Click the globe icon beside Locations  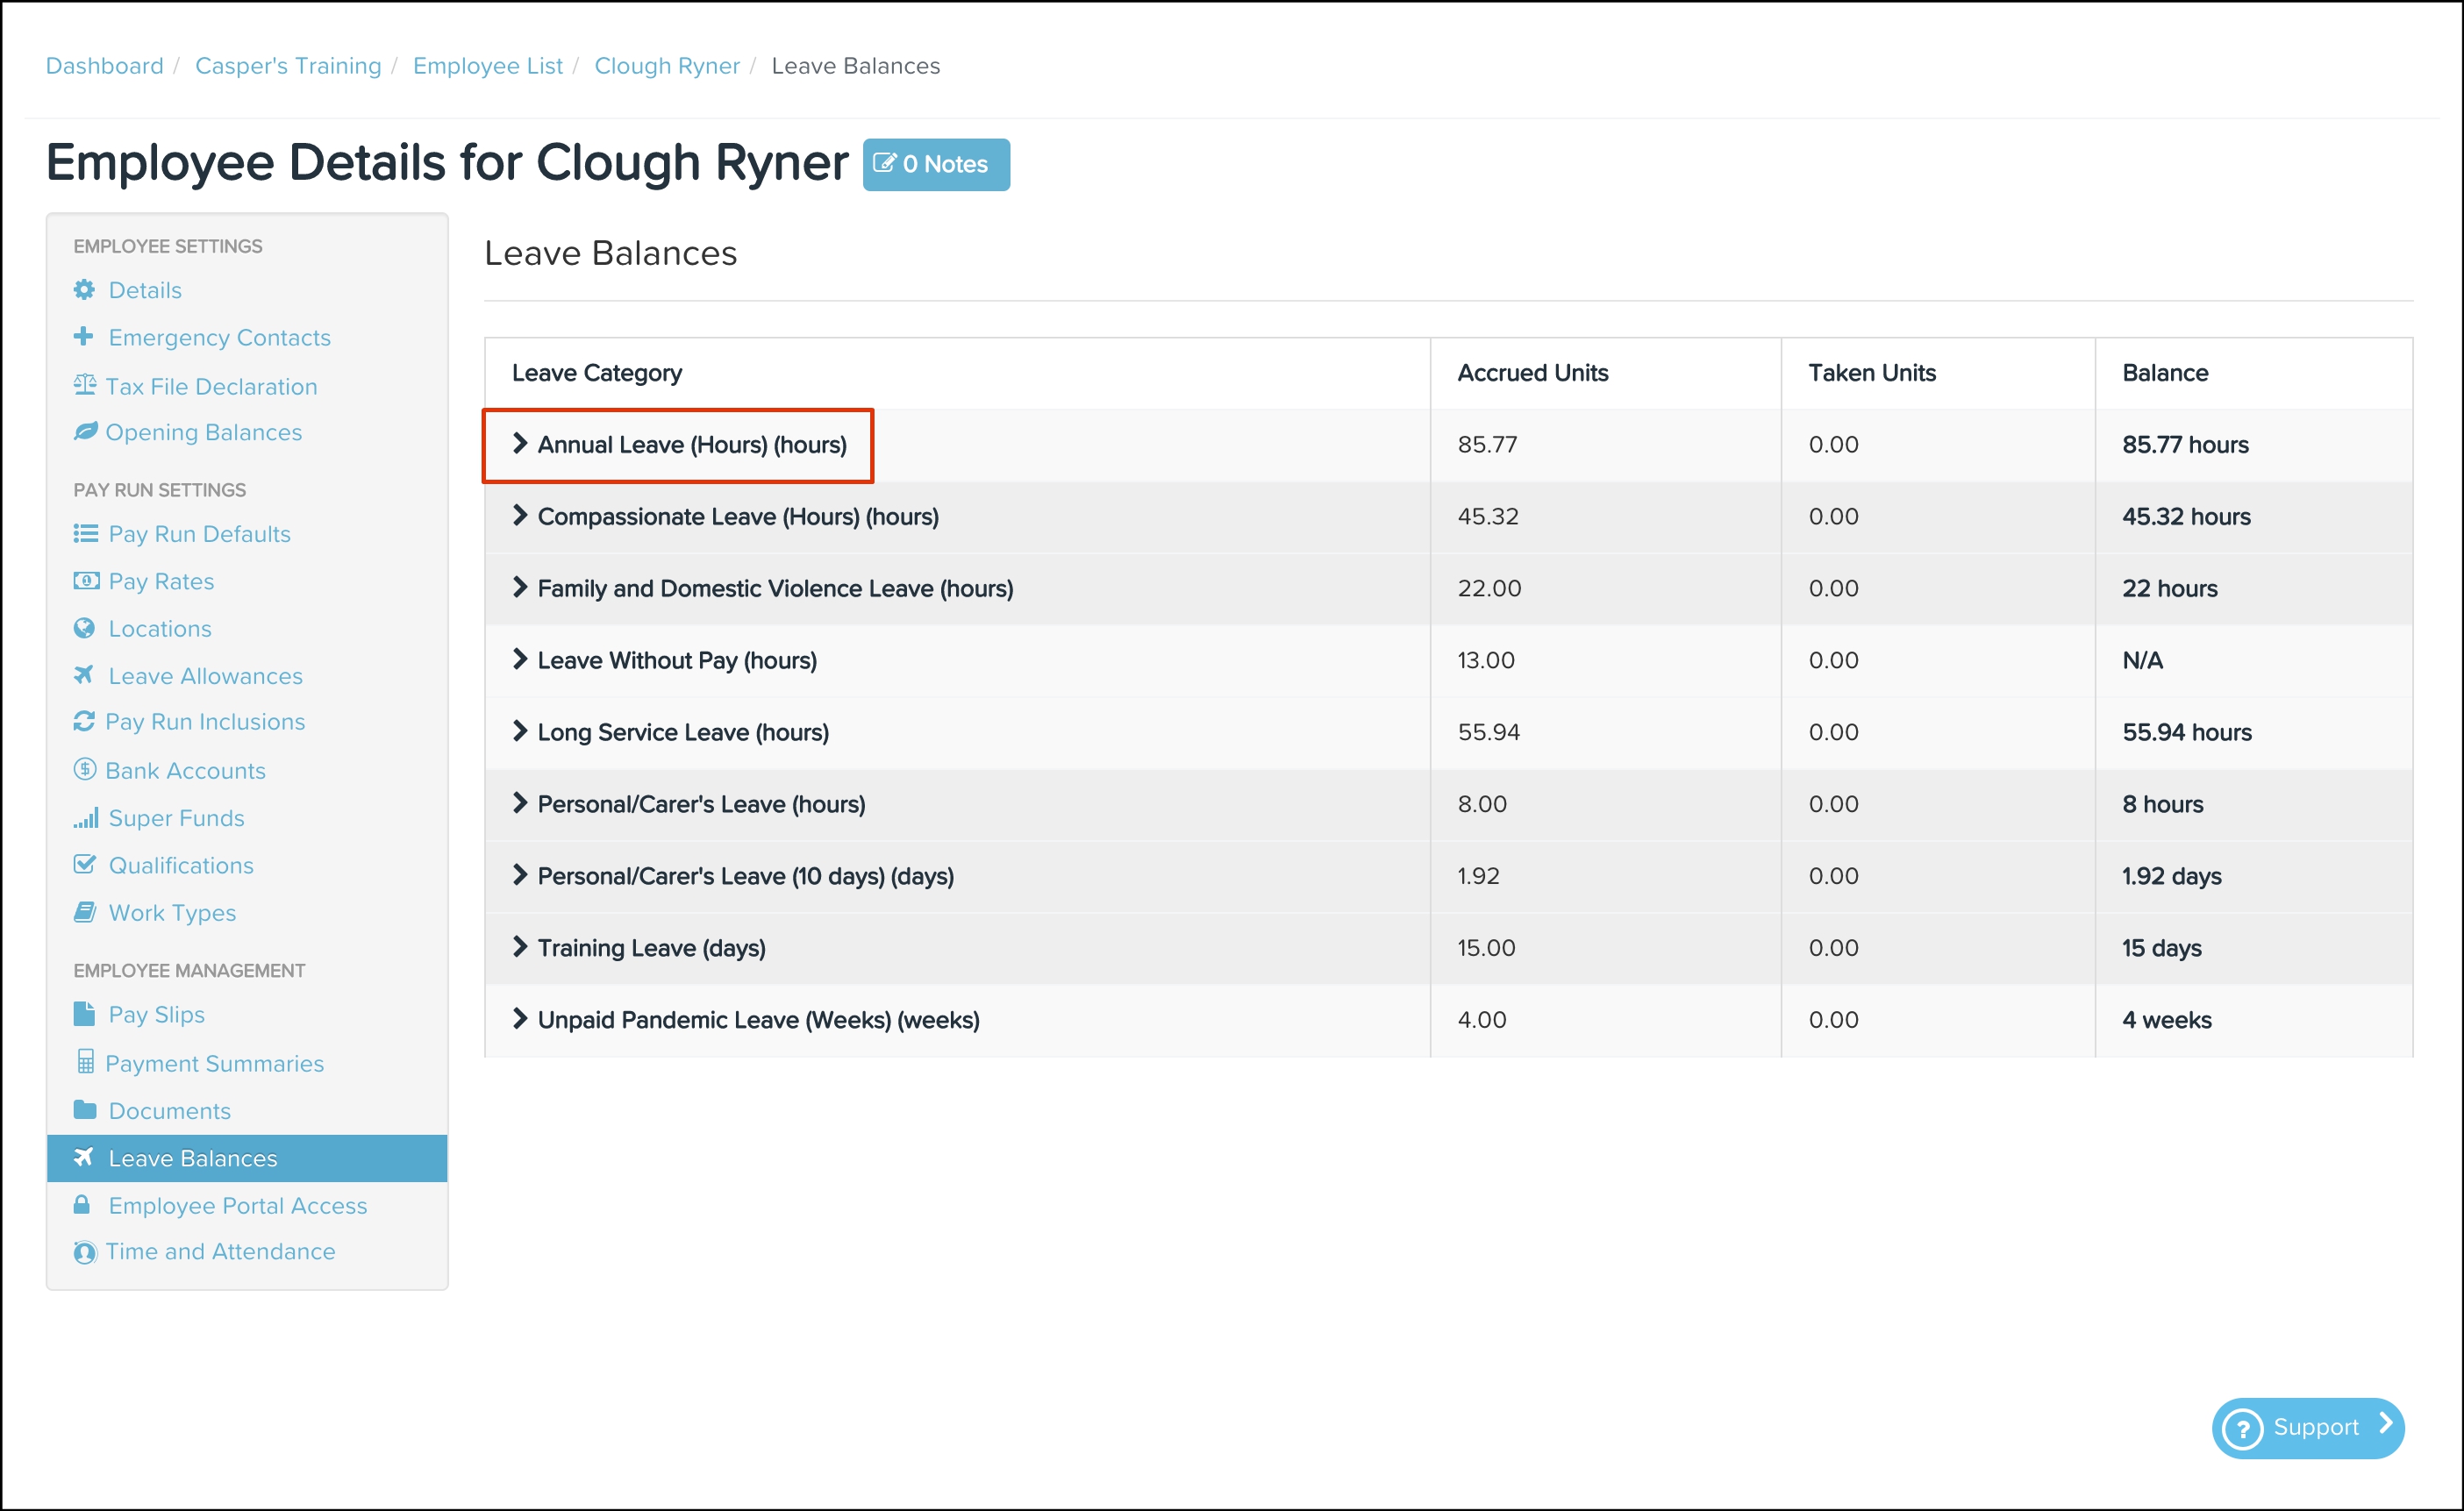click(x=84, y=628)
